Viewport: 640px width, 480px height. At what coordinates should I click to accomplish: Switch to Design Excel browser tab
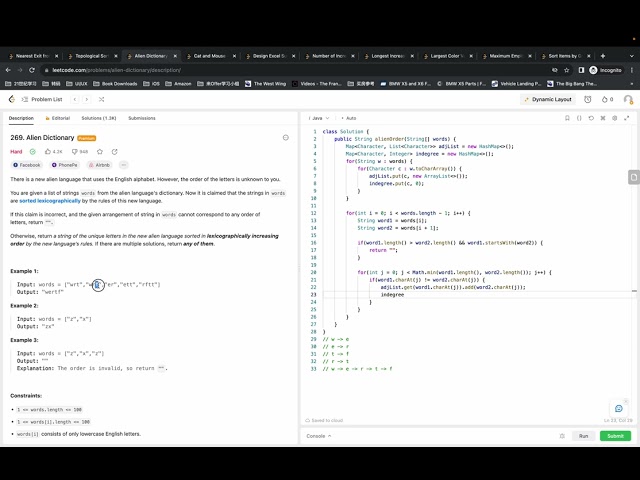tap(269, 56)
